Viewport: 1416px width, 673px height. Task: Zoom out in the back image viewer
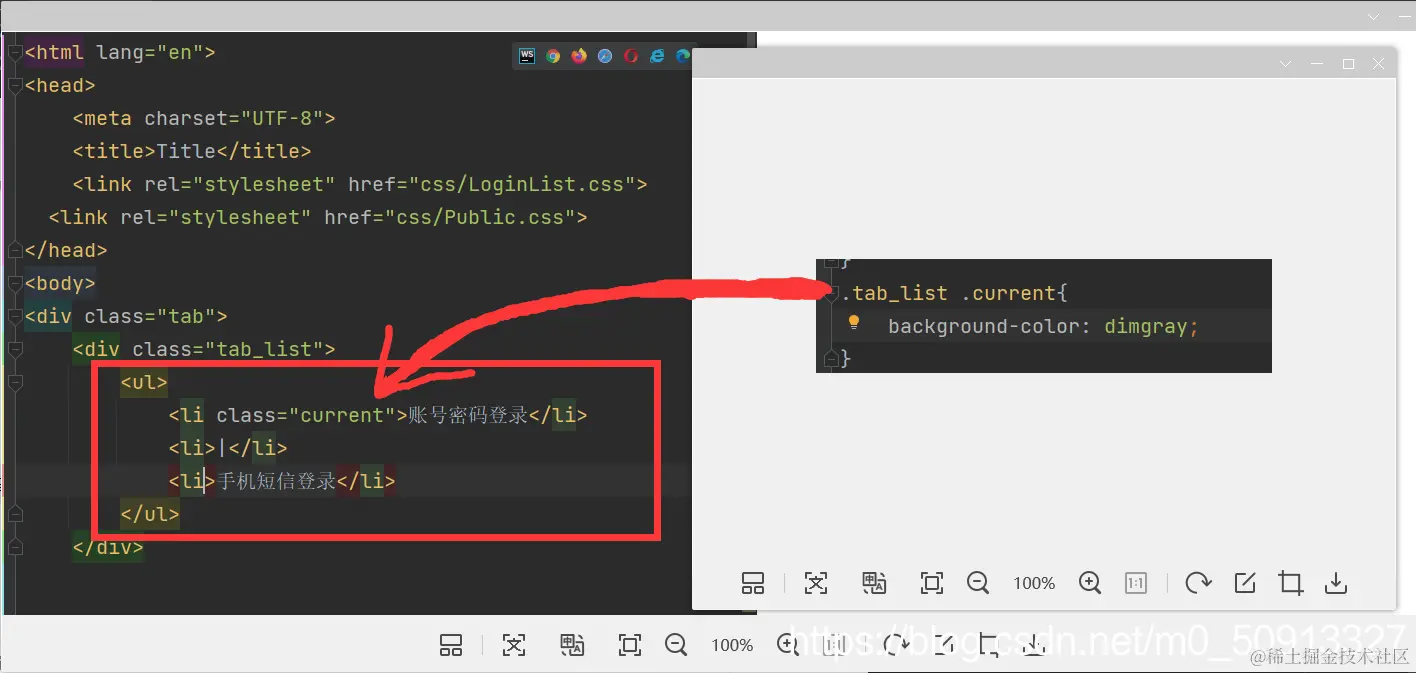coord(676,645)
